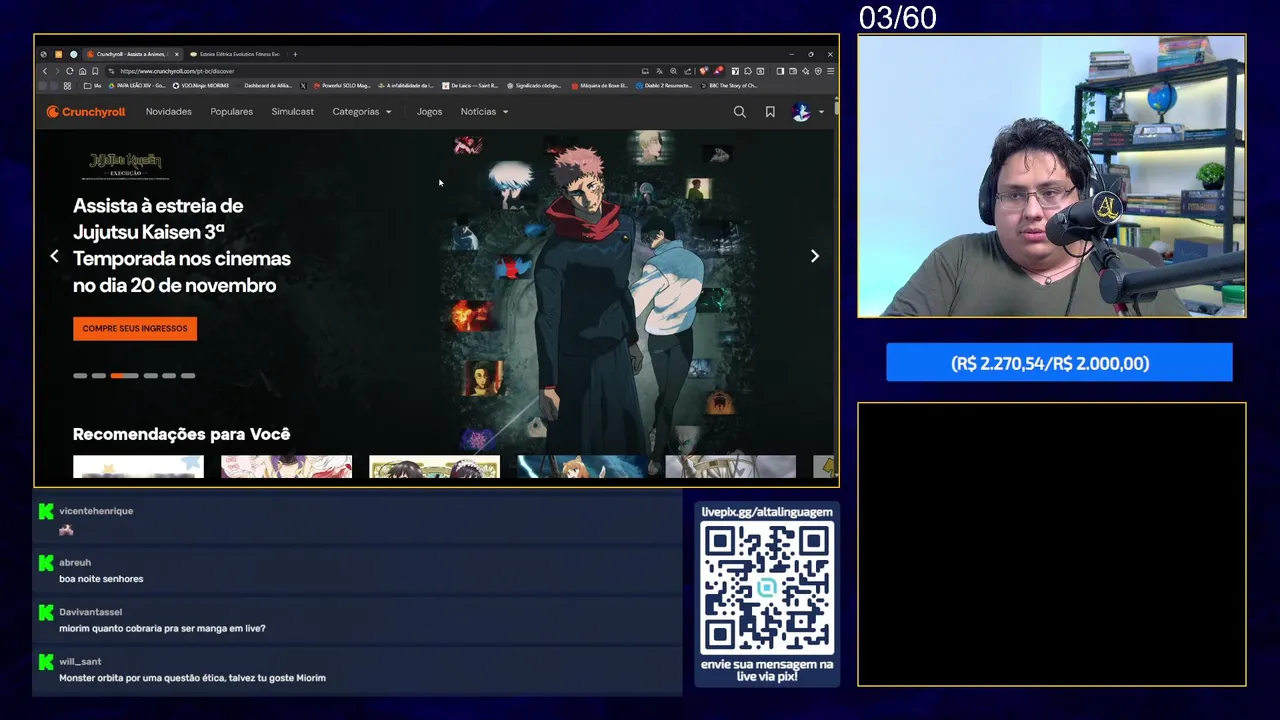Click the zoom magnifier icon in address bar

tap(673, 71)
